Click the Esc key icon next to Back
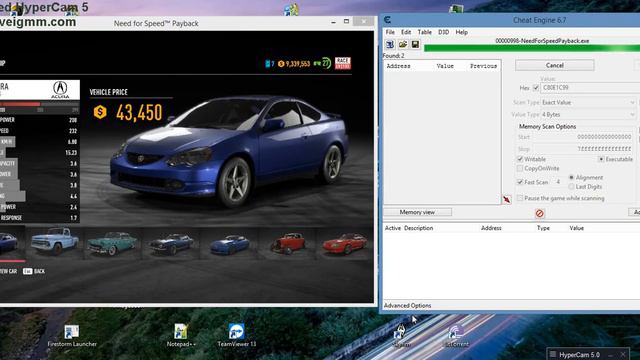Screen dimensions: 640x360 point(27,271)
